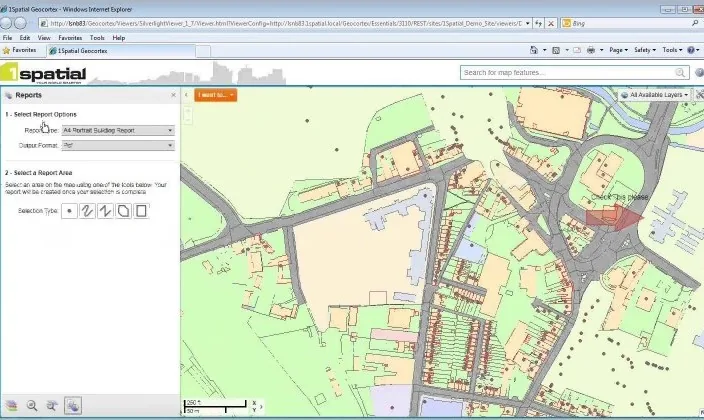Click the browser Forward button

pos(20,23)
